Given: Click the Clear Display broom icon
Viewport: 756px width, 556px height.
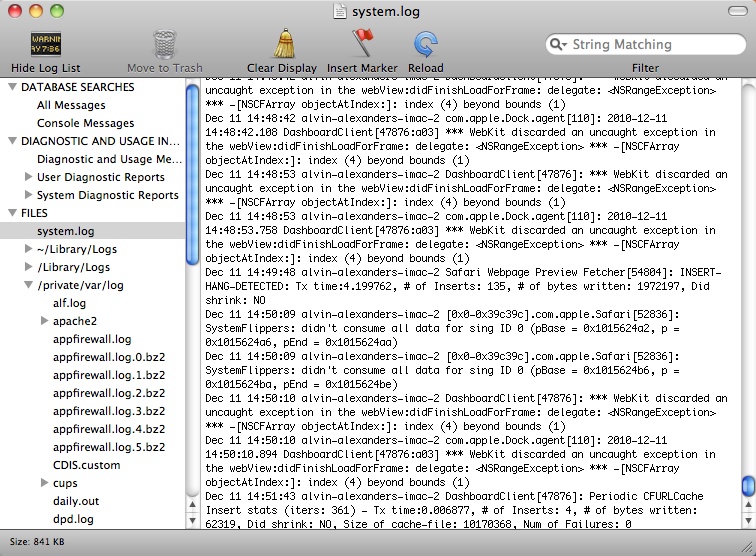Looking at the screenshot, I should pos(284,43).
